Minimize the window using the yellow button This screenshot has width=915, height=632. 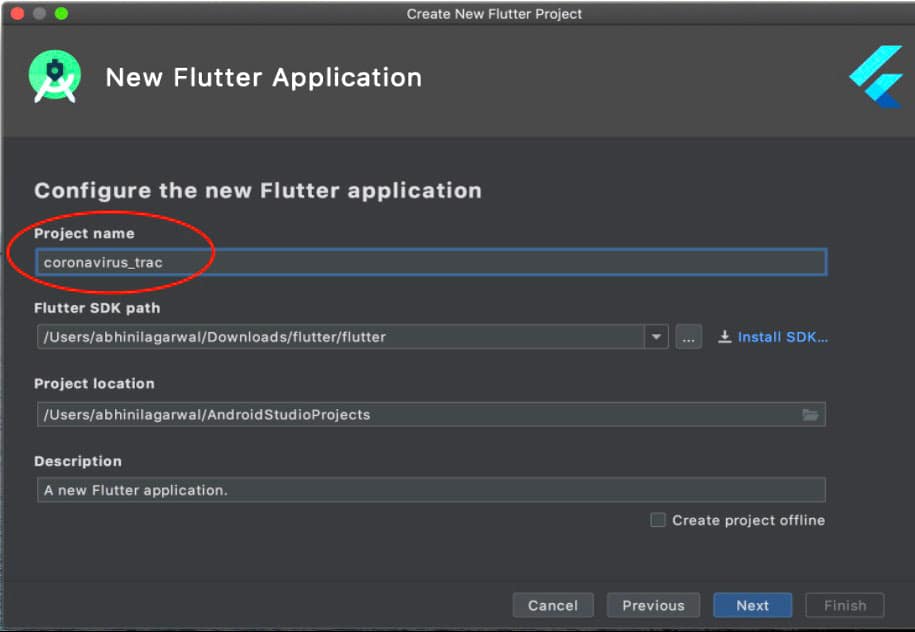click(x=39, y=14)
